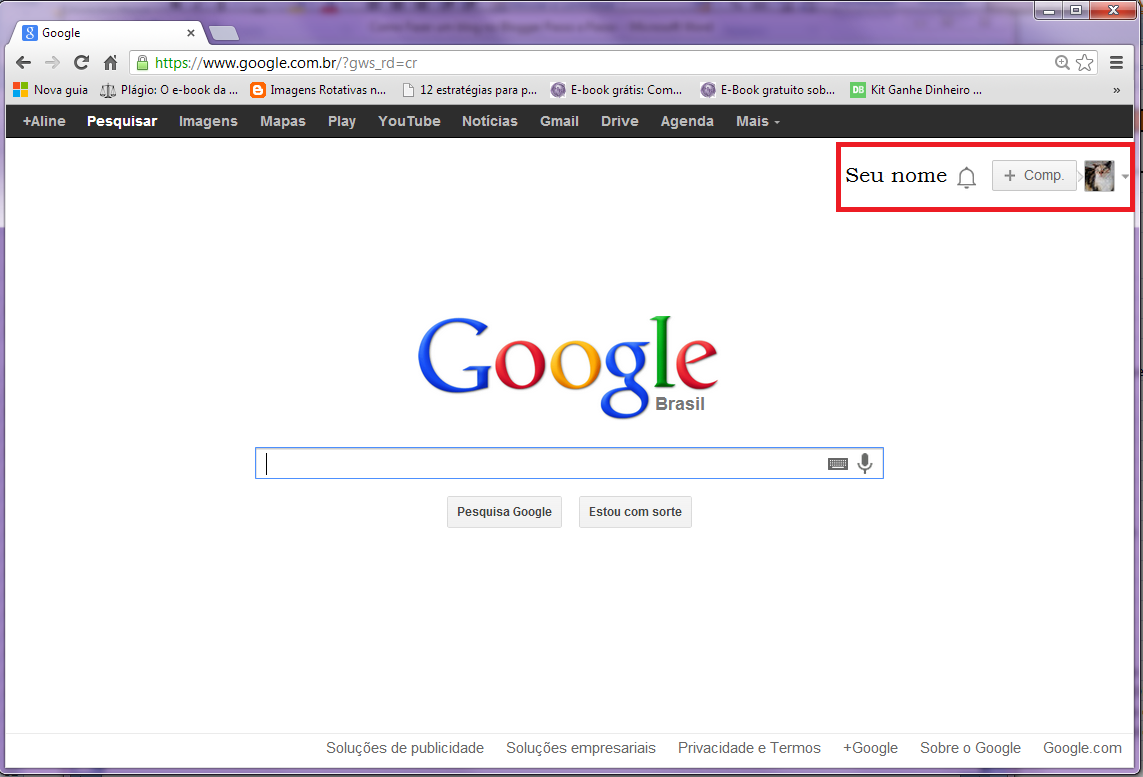Open Notícias from the Google bar

pyautogui.click(x=490, y=121)
